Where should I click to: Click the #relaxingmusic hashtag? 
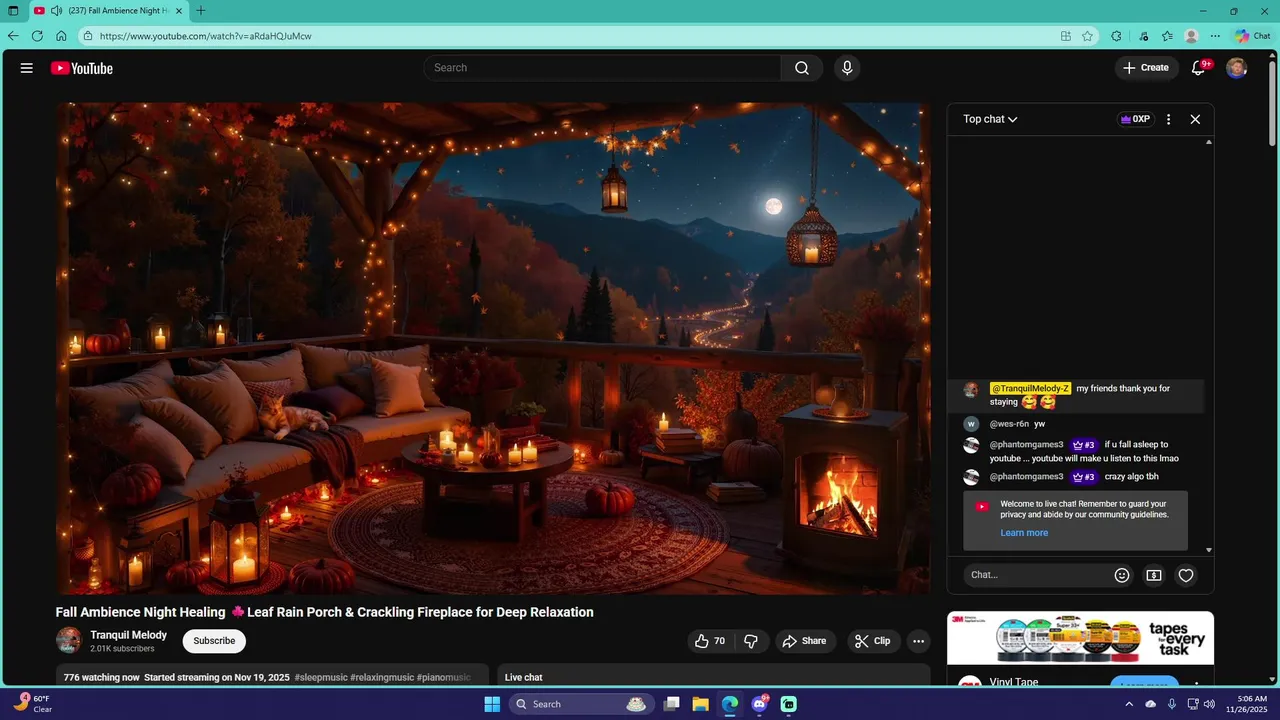pyautogui.click(x=382, y=678)
